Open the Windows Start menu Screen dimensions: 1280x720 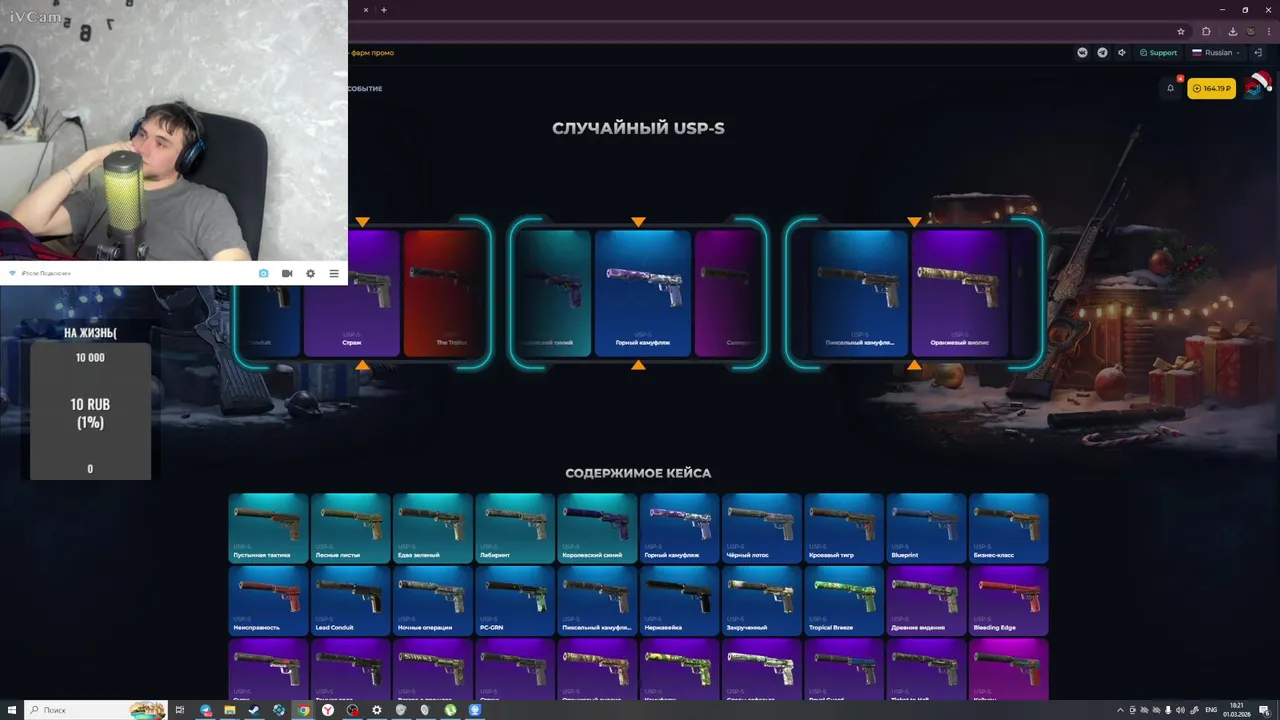click(11, 710)
